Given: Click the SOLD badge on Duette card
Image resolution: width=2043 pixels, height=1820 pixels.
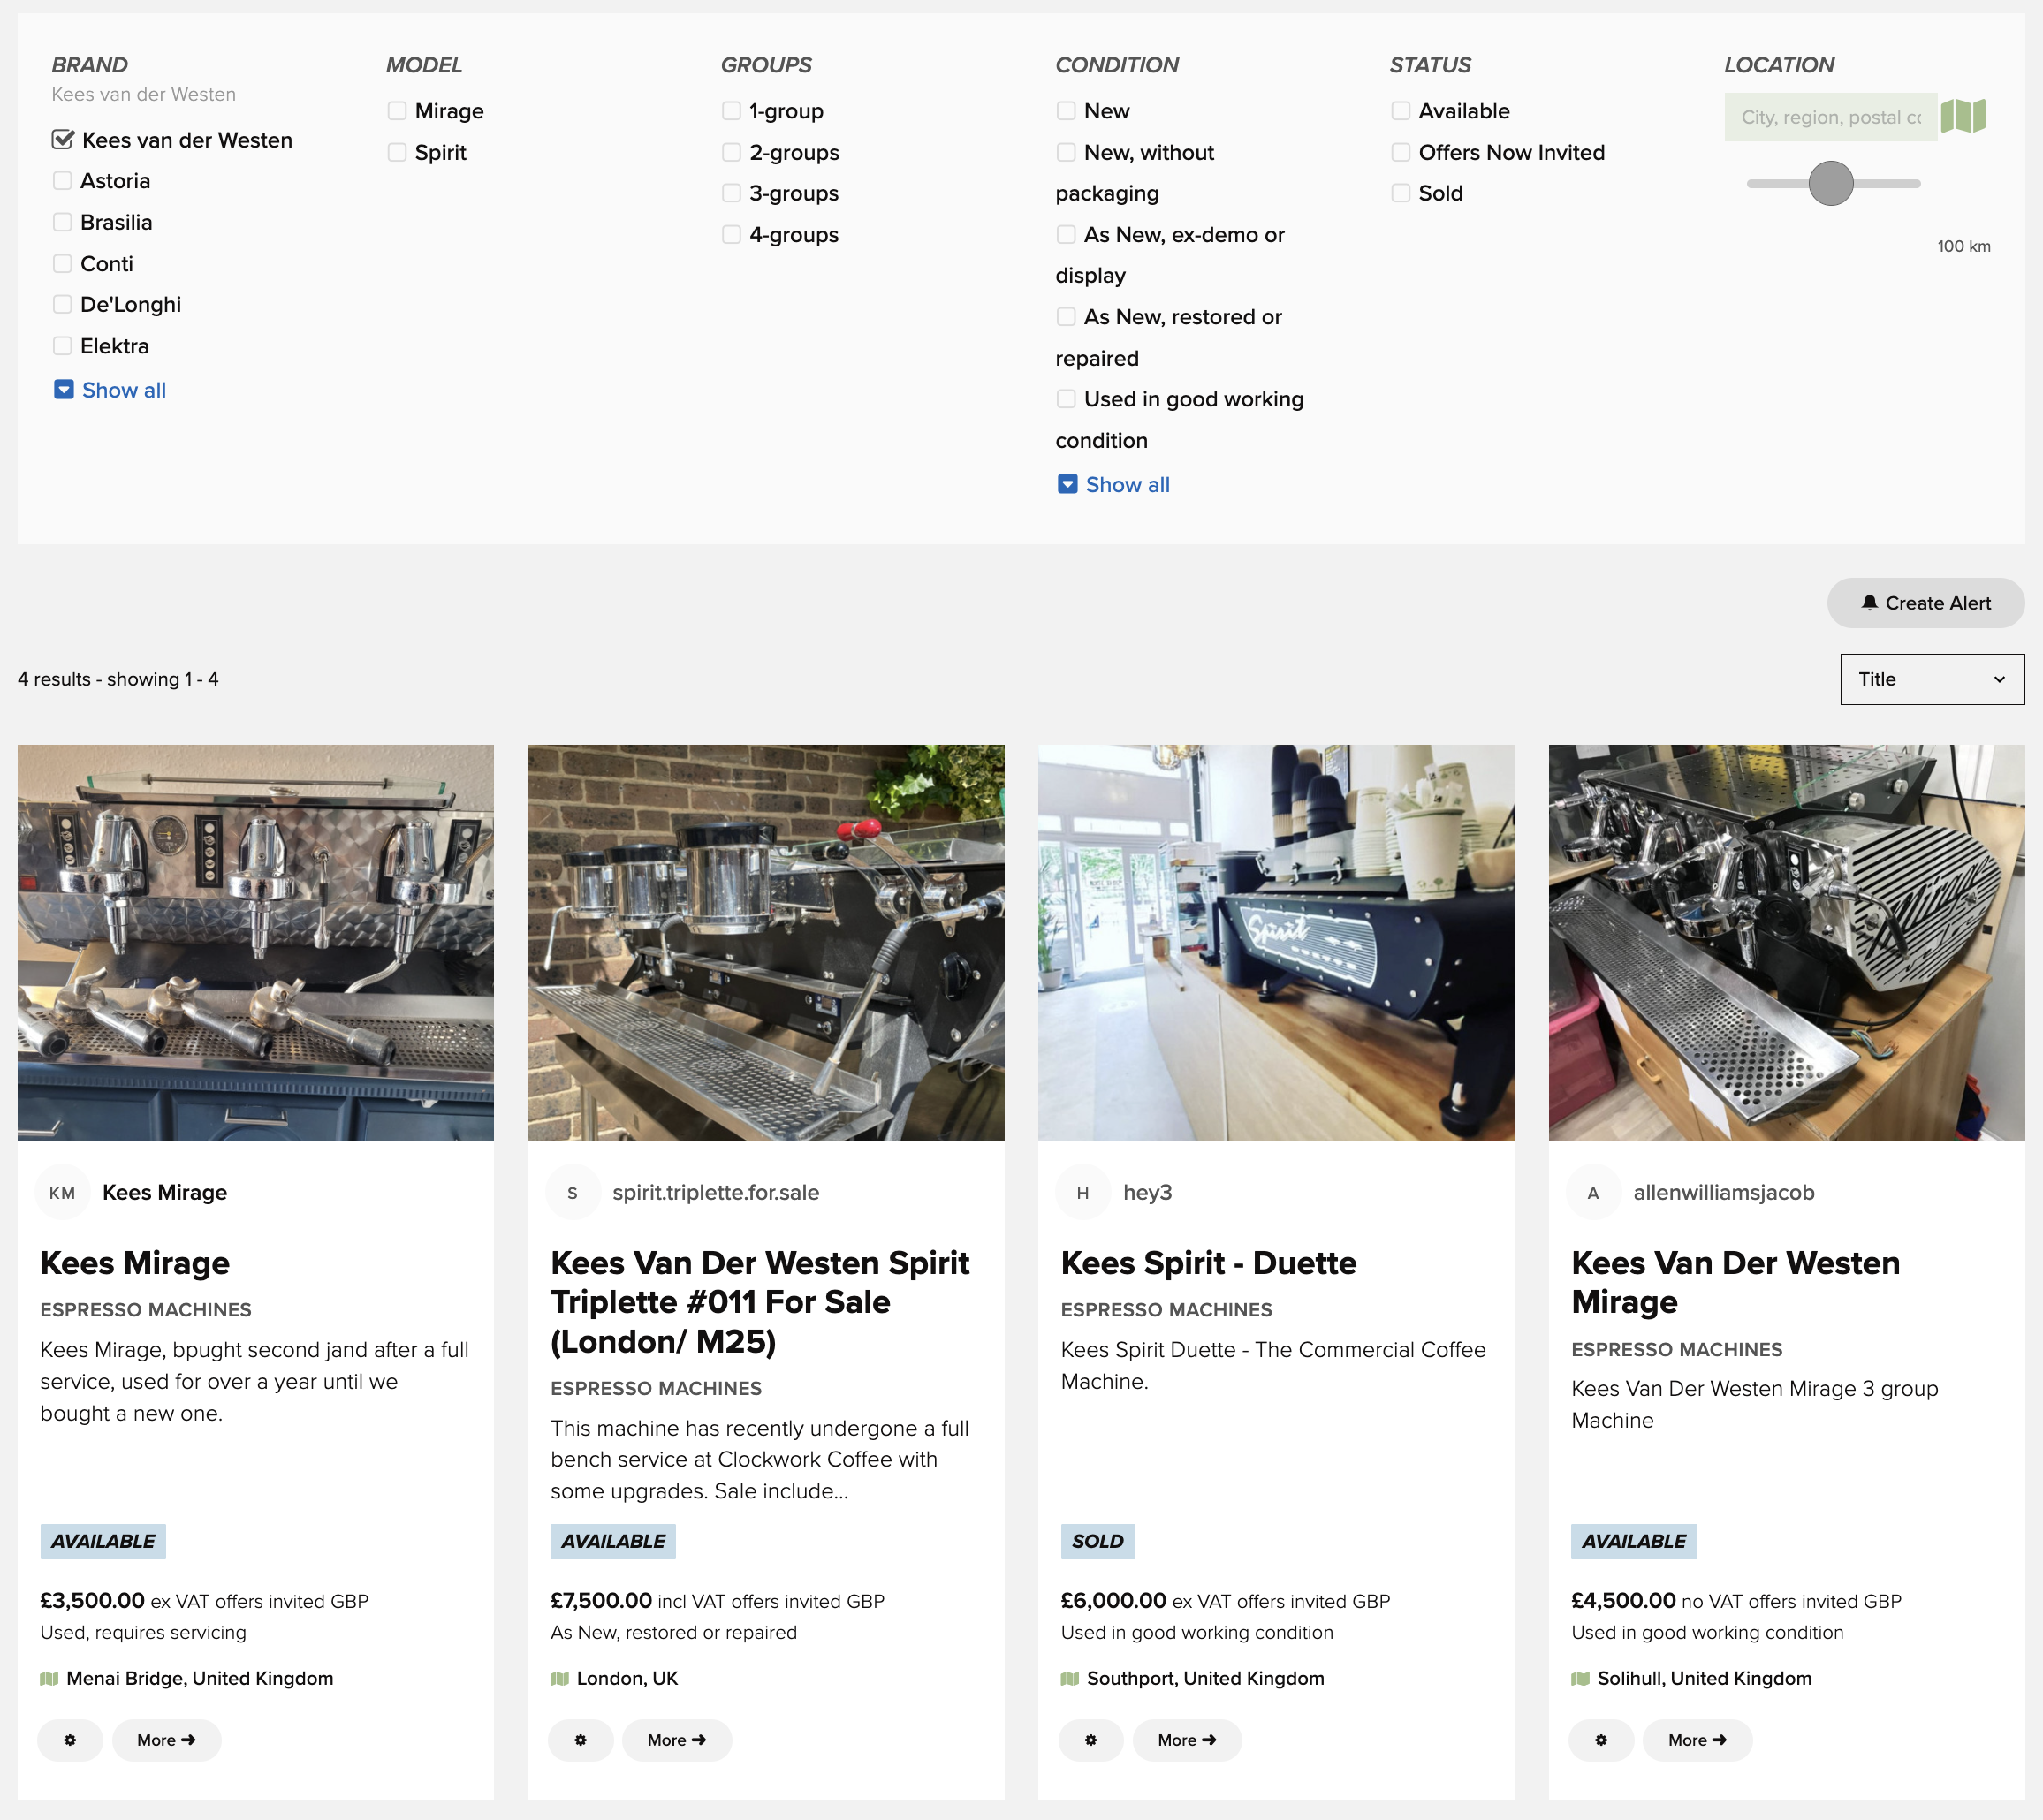Looking at the screenshot, I should click(x=1098, y=1541).
